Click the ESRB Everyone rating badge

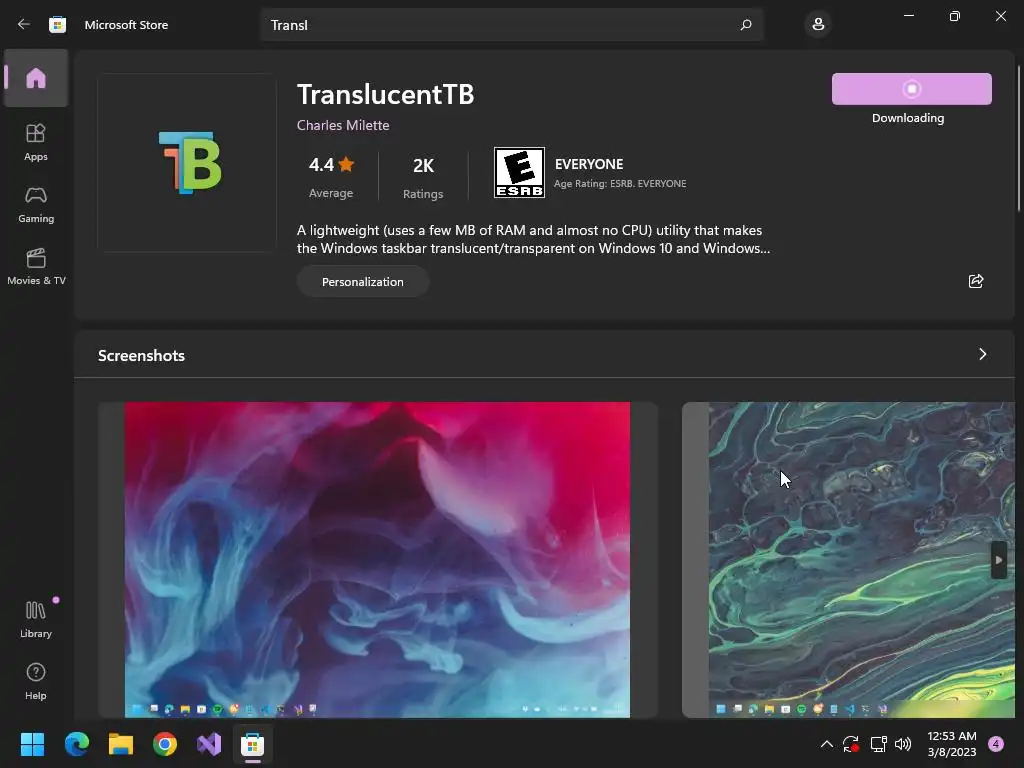coord(519,172)
